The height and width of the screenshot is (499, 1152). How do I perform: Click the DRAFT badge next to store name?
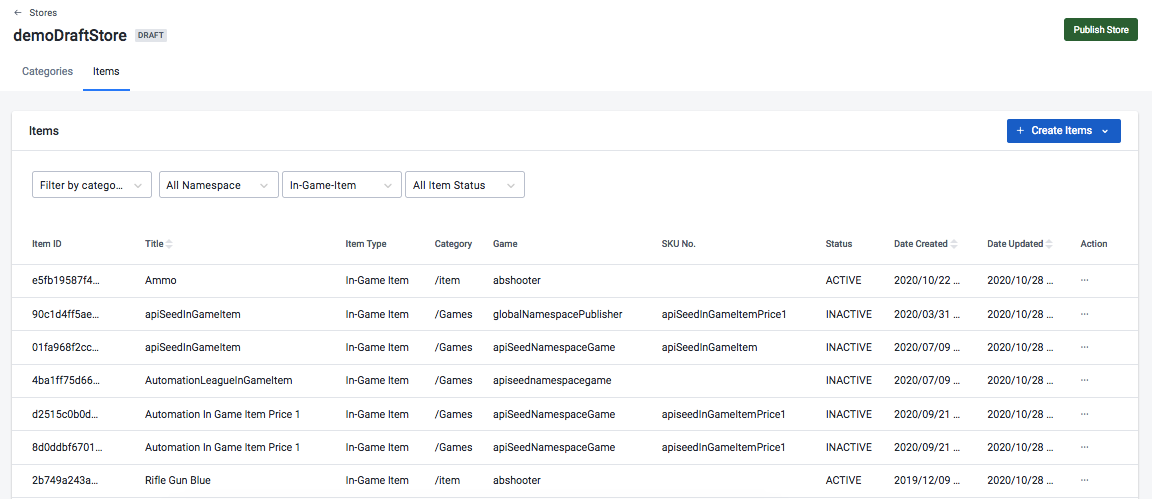tap(151, 35)
